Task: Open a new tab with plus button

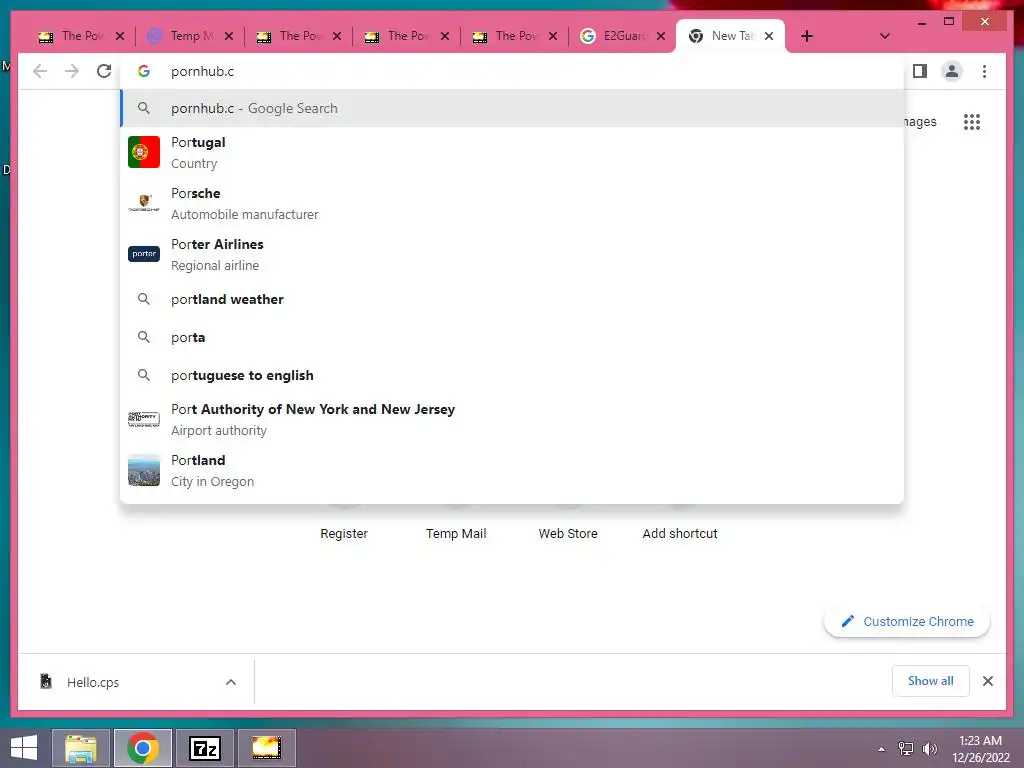Action: 807,36
